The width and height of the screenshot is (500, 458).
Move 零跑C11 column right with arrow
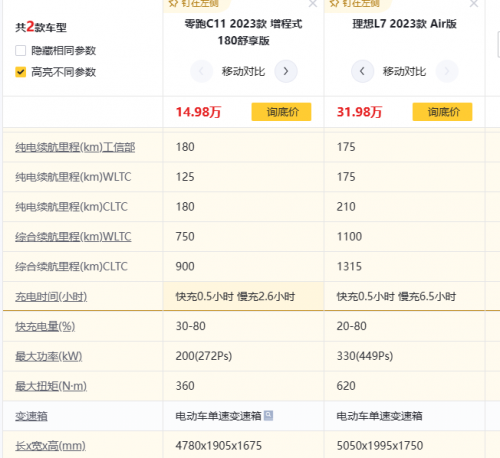pyautogui.click(x=286, y=71)
